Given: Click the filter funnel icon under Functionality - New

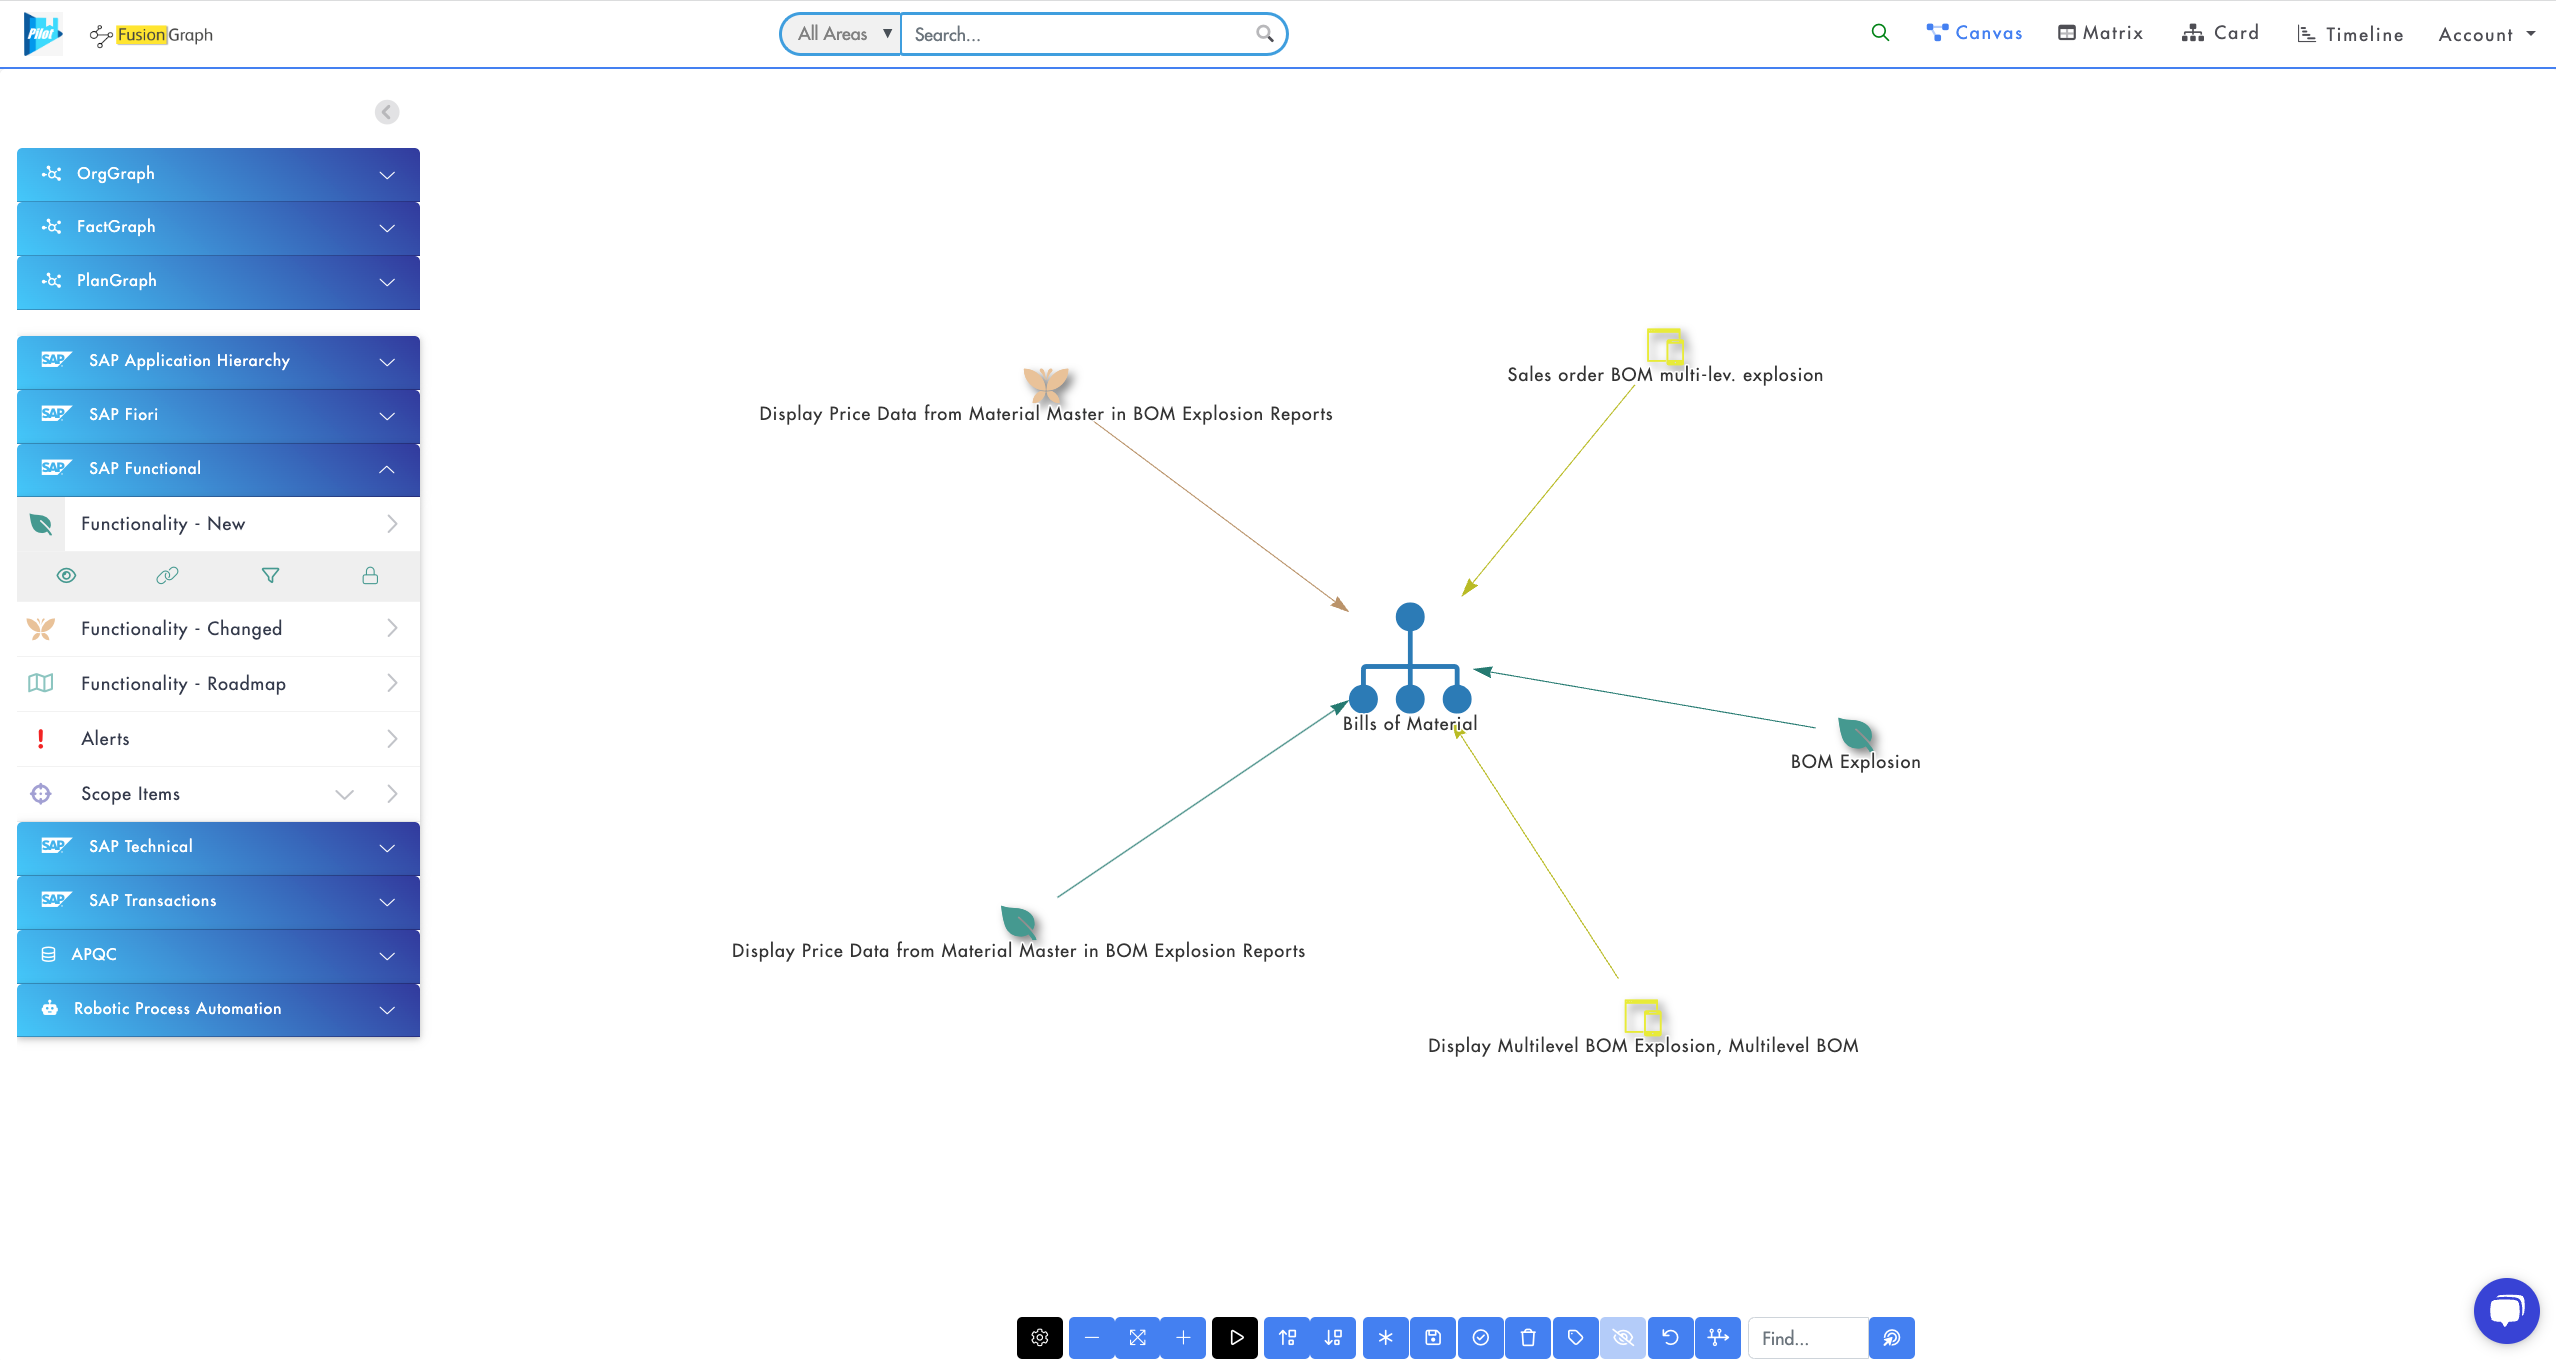Looking at the screenshot, I should (x=269, y=575).
